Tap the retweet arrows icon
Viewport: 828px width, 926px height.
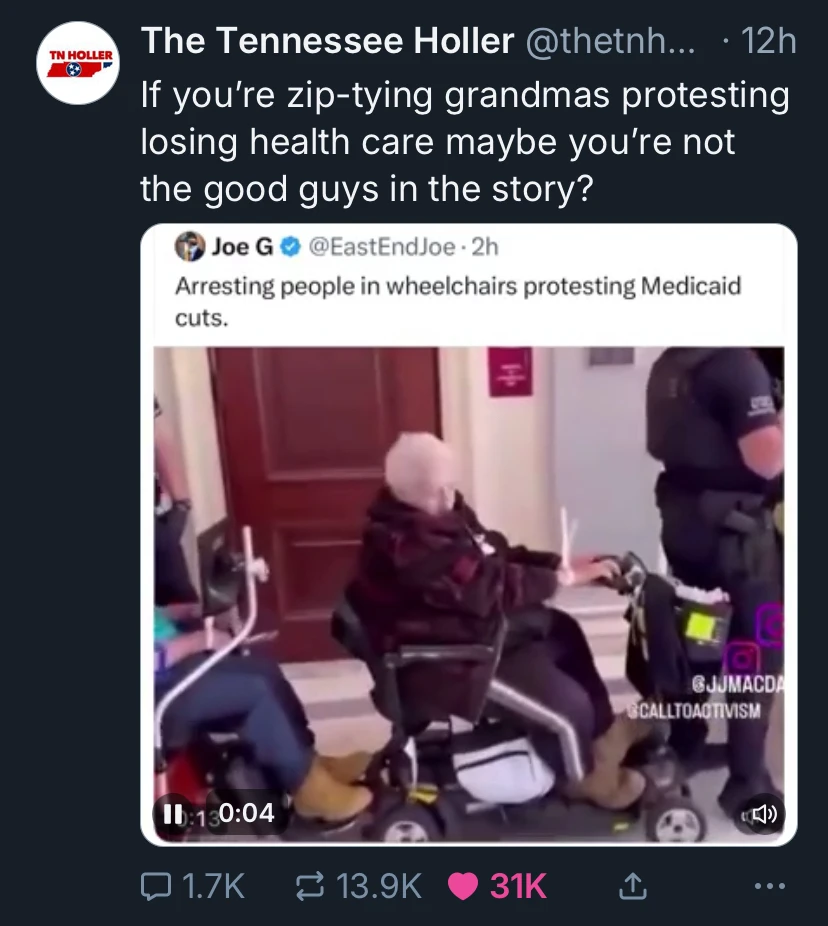click(x=310, y=885)
